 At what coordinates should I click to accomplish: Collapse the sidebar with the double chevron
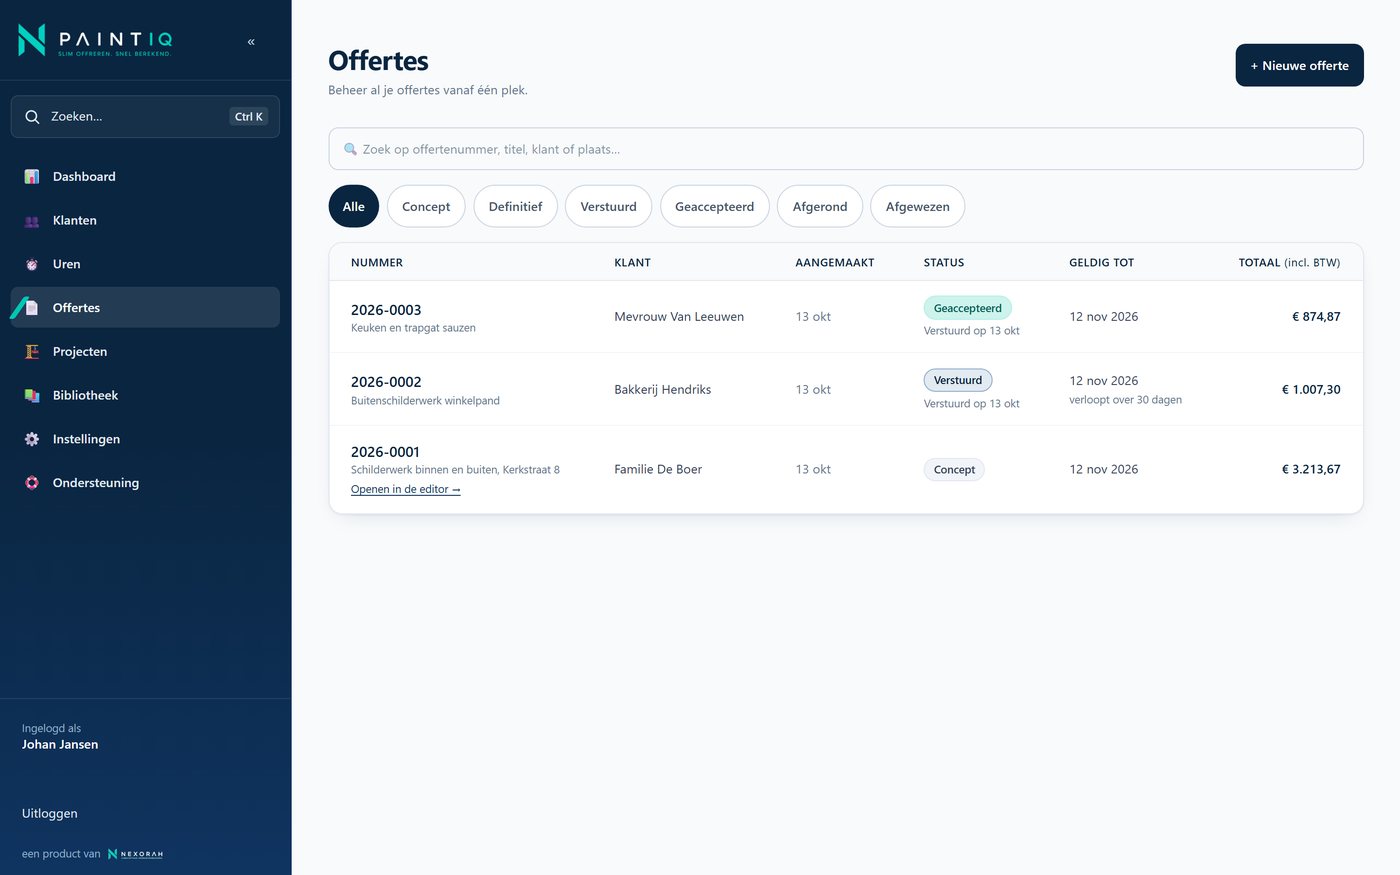(251, 42)
